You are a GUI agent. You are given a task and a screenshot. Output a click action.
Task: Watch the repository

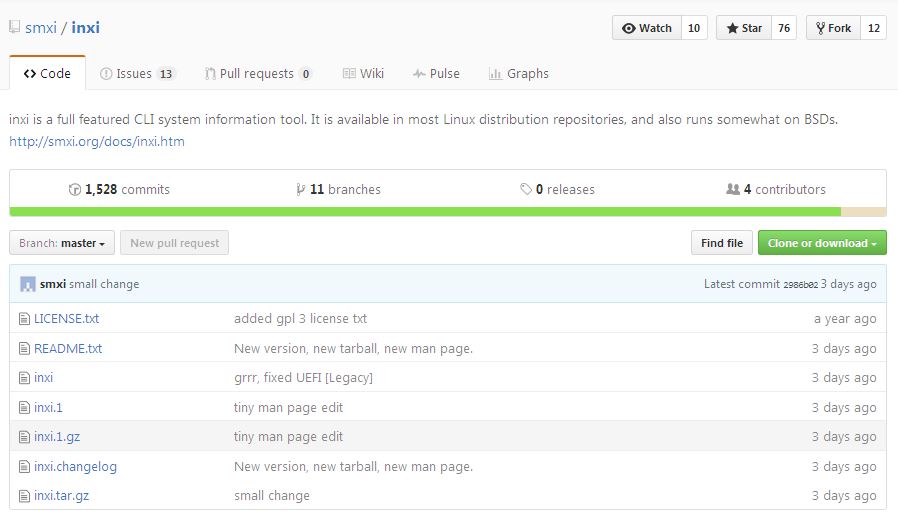647,28
